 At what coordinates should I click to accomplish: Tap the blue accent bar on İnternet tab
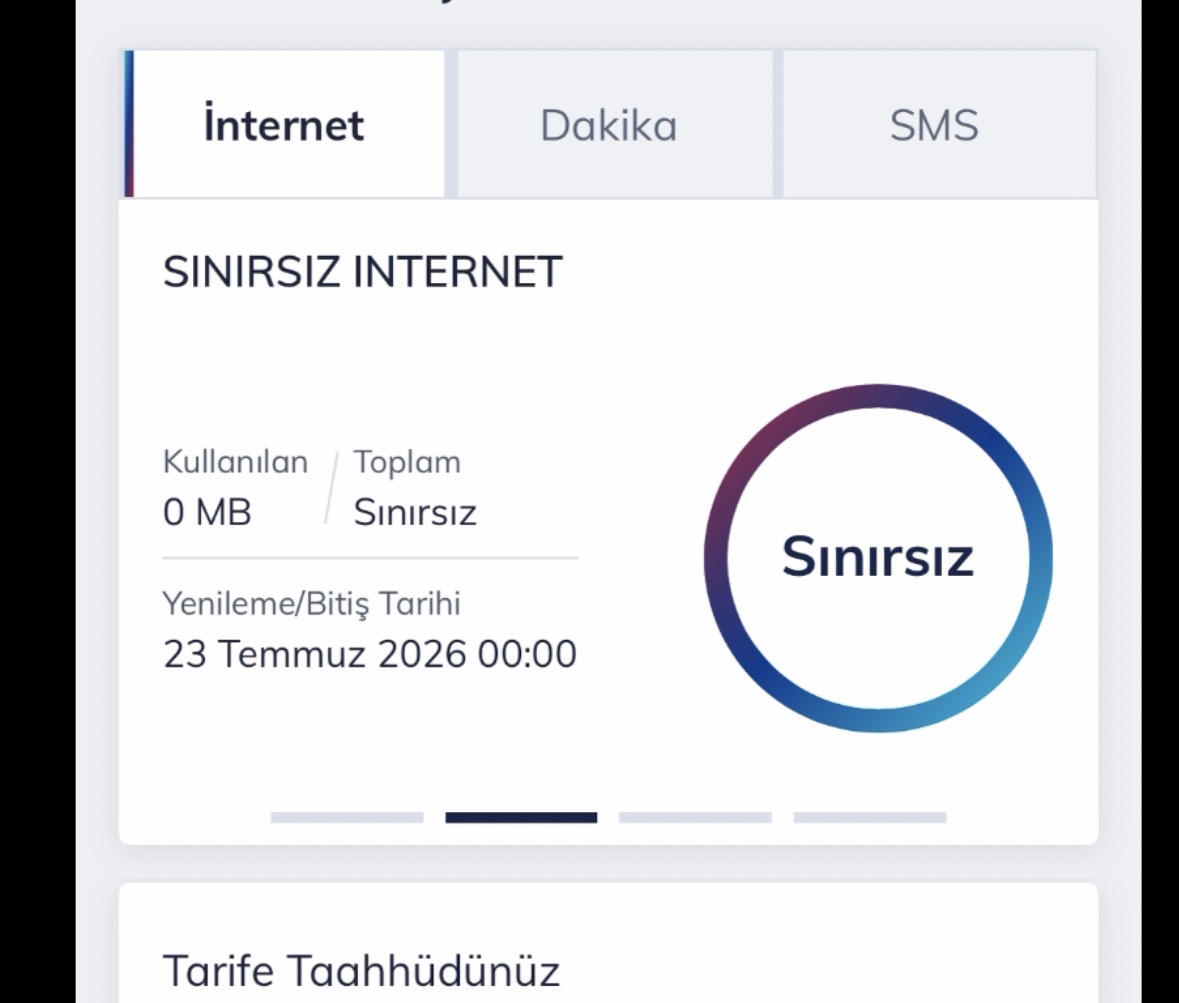129,124
